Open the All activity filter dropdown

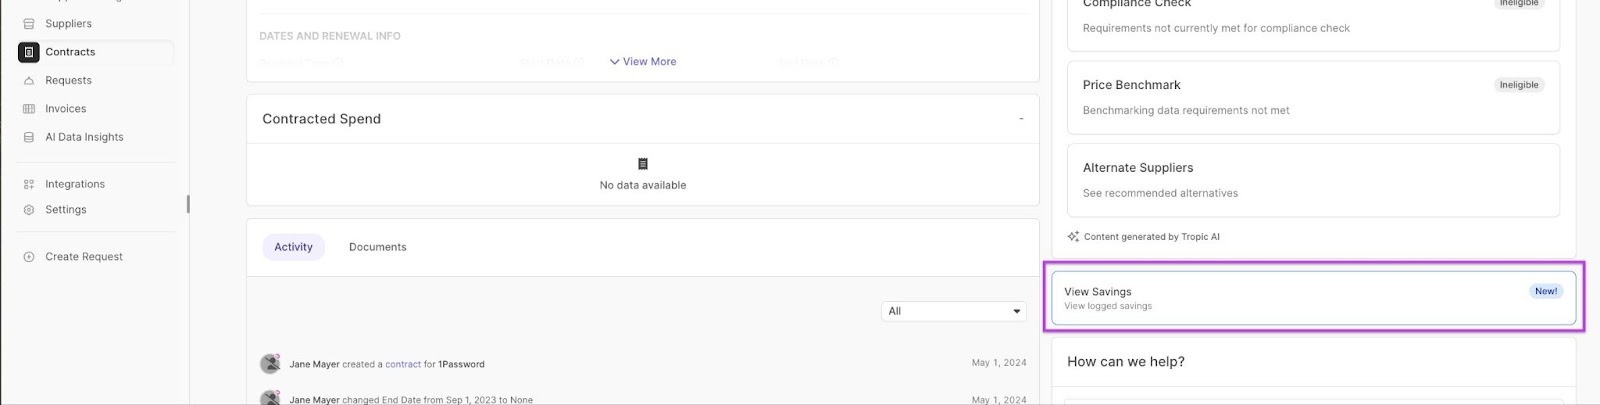(954, 311)
